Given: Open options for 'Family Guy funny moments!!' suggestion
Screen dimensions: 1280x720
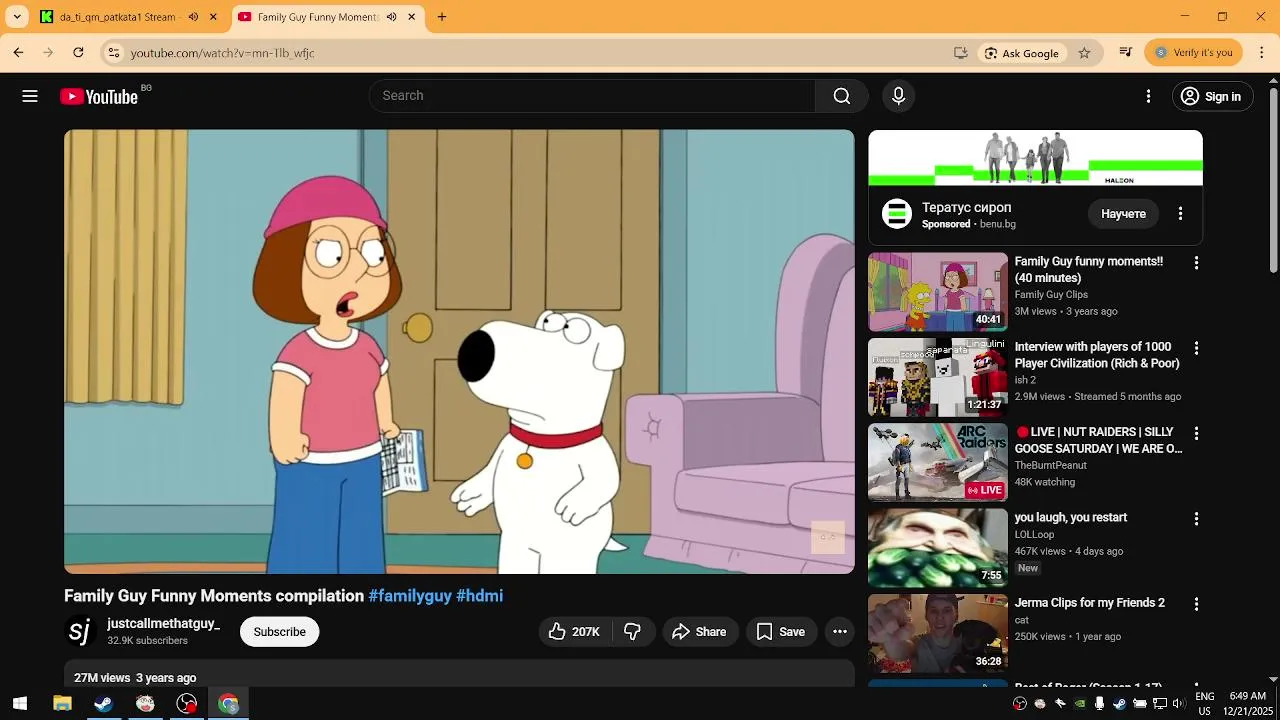Looking at the screenshot, I should tap(1196, 263).
